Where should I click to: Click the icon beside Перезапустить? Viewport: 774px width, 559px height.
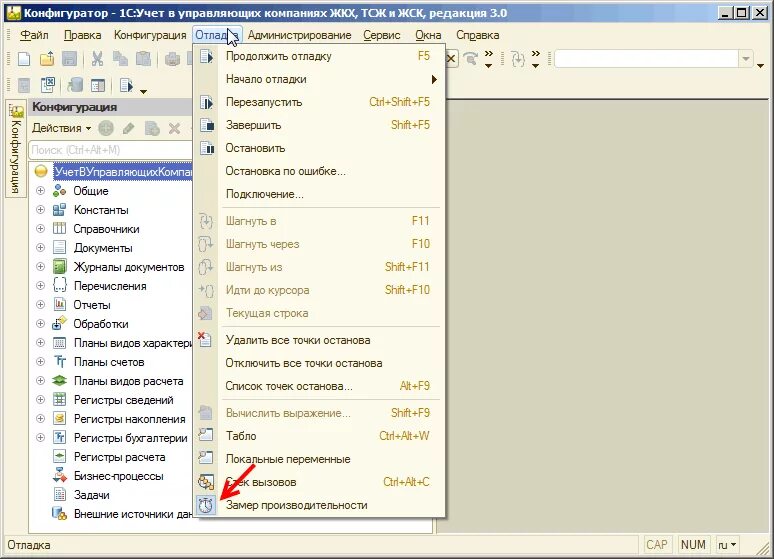click(206, 102)
